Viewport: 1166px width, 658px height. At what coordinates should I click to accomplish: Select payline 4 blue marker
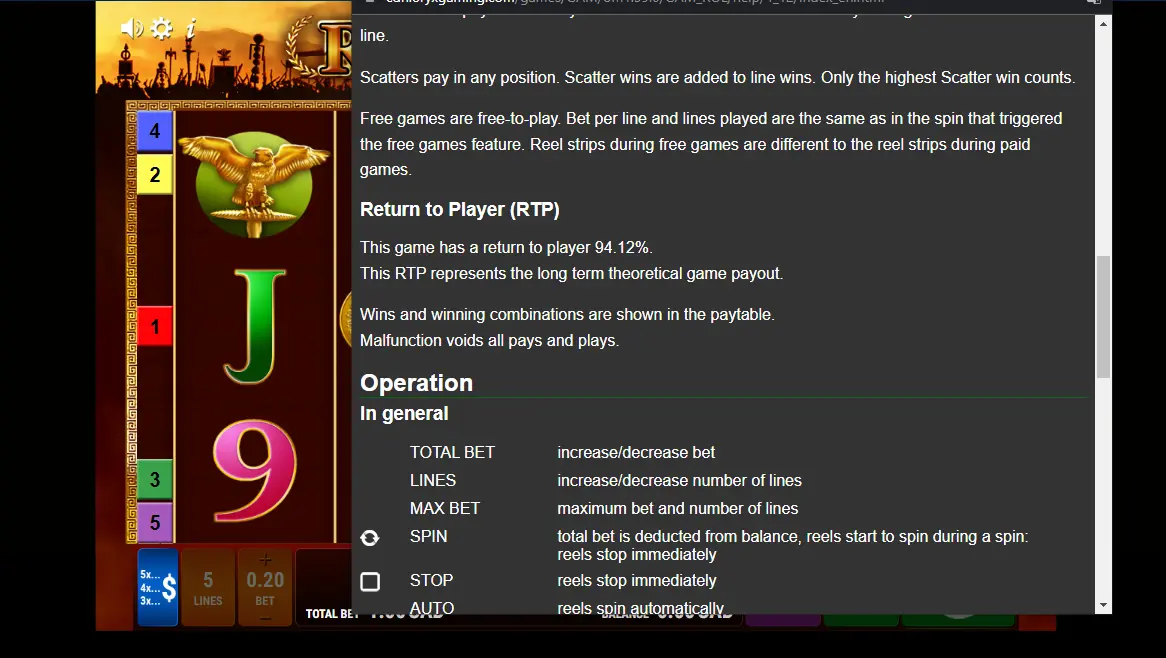(x=155, y=132)
